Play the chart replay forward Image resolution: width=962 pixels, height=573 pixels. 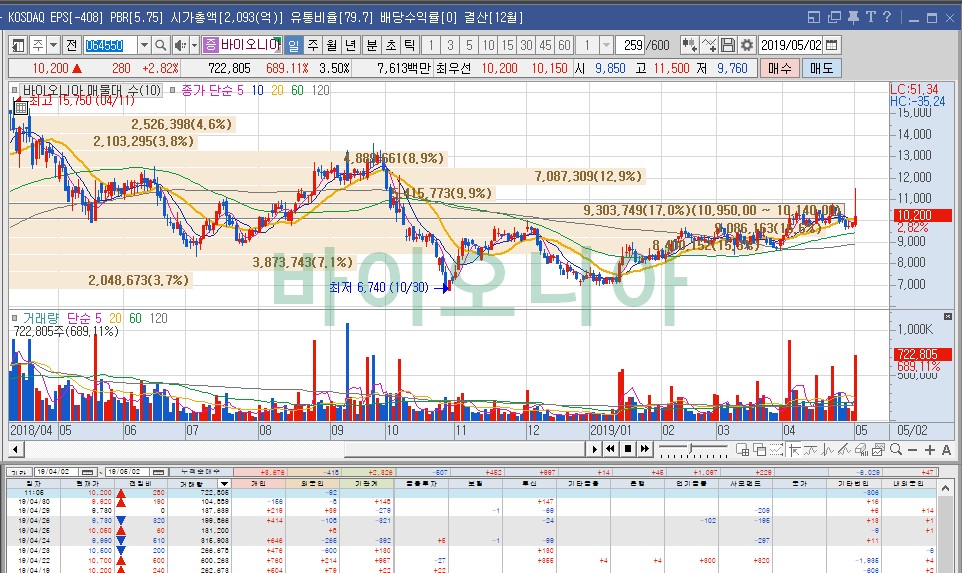coord(594,449)
